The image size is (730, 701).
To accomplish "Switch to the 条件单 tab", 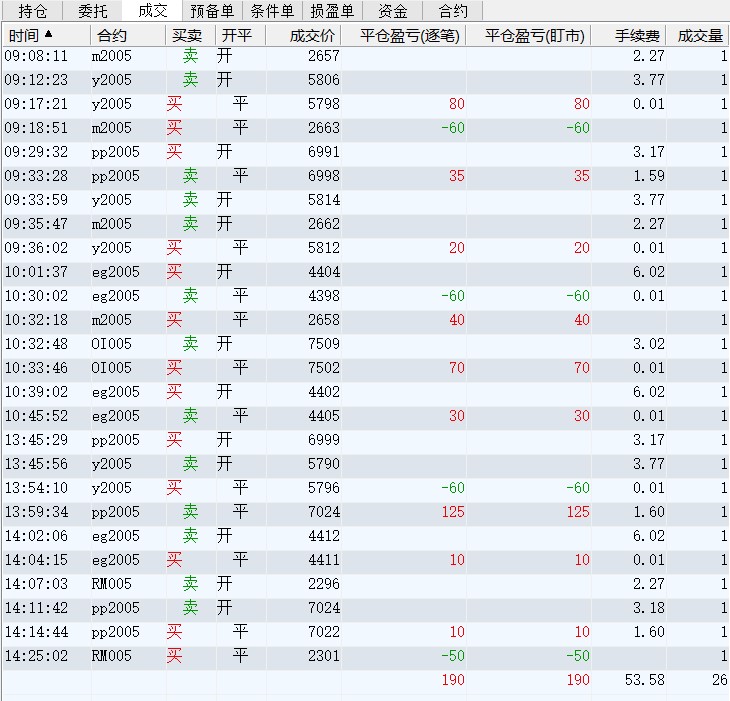I will tap(272, 11).
